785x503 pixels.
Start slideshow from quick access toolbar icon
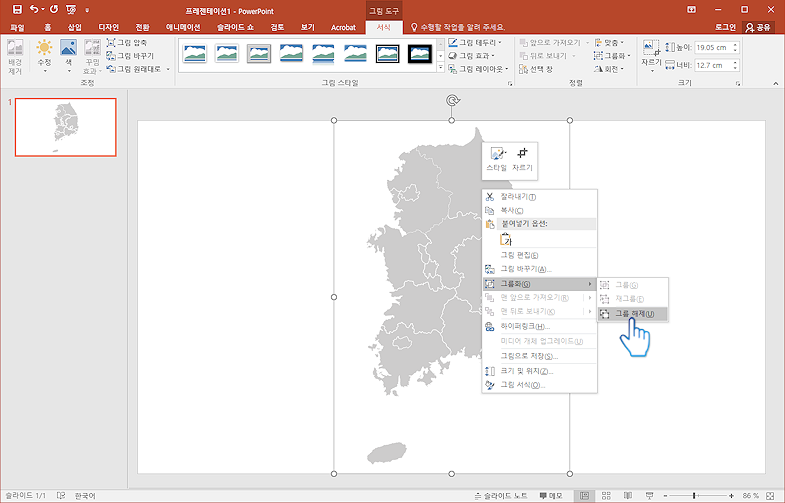point(71,10)
